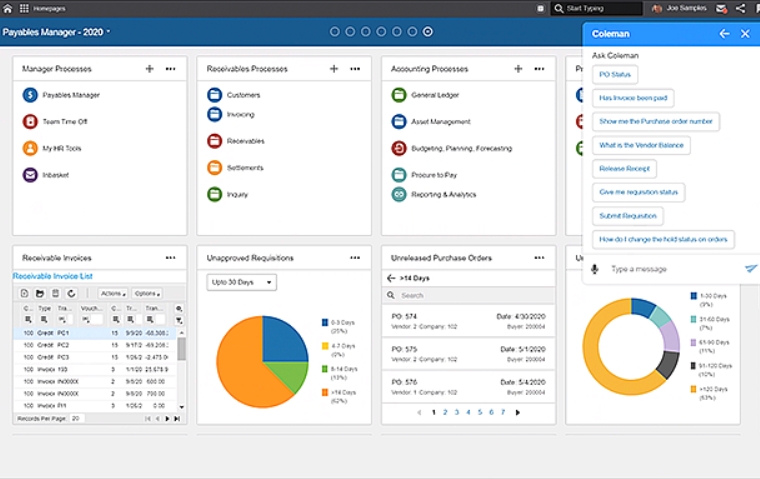Open the Team Time Off icon
This screenshot has height=479, width=760.
[30, 121]
